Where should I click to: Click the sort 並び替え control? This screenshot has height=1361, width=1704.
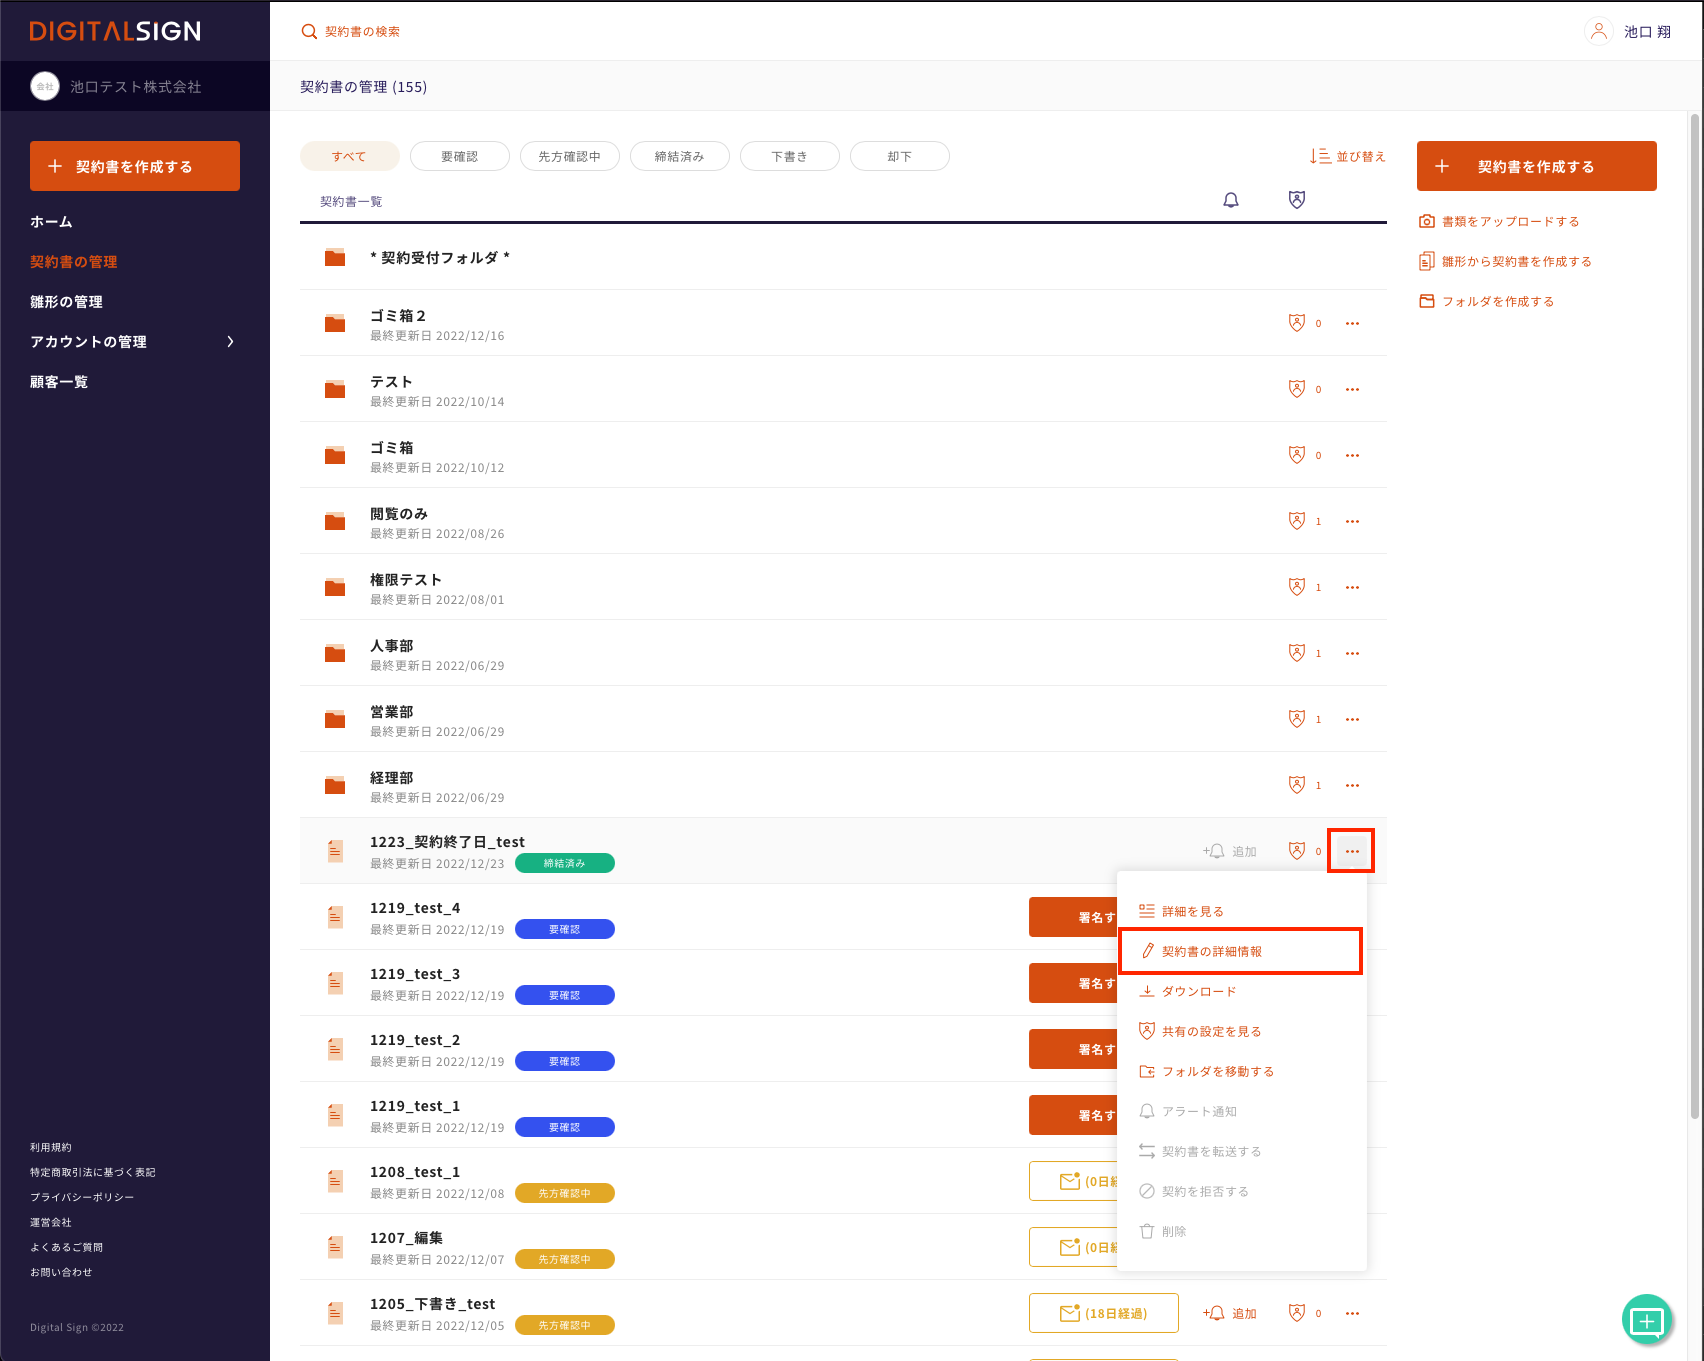click(1348, 157)
